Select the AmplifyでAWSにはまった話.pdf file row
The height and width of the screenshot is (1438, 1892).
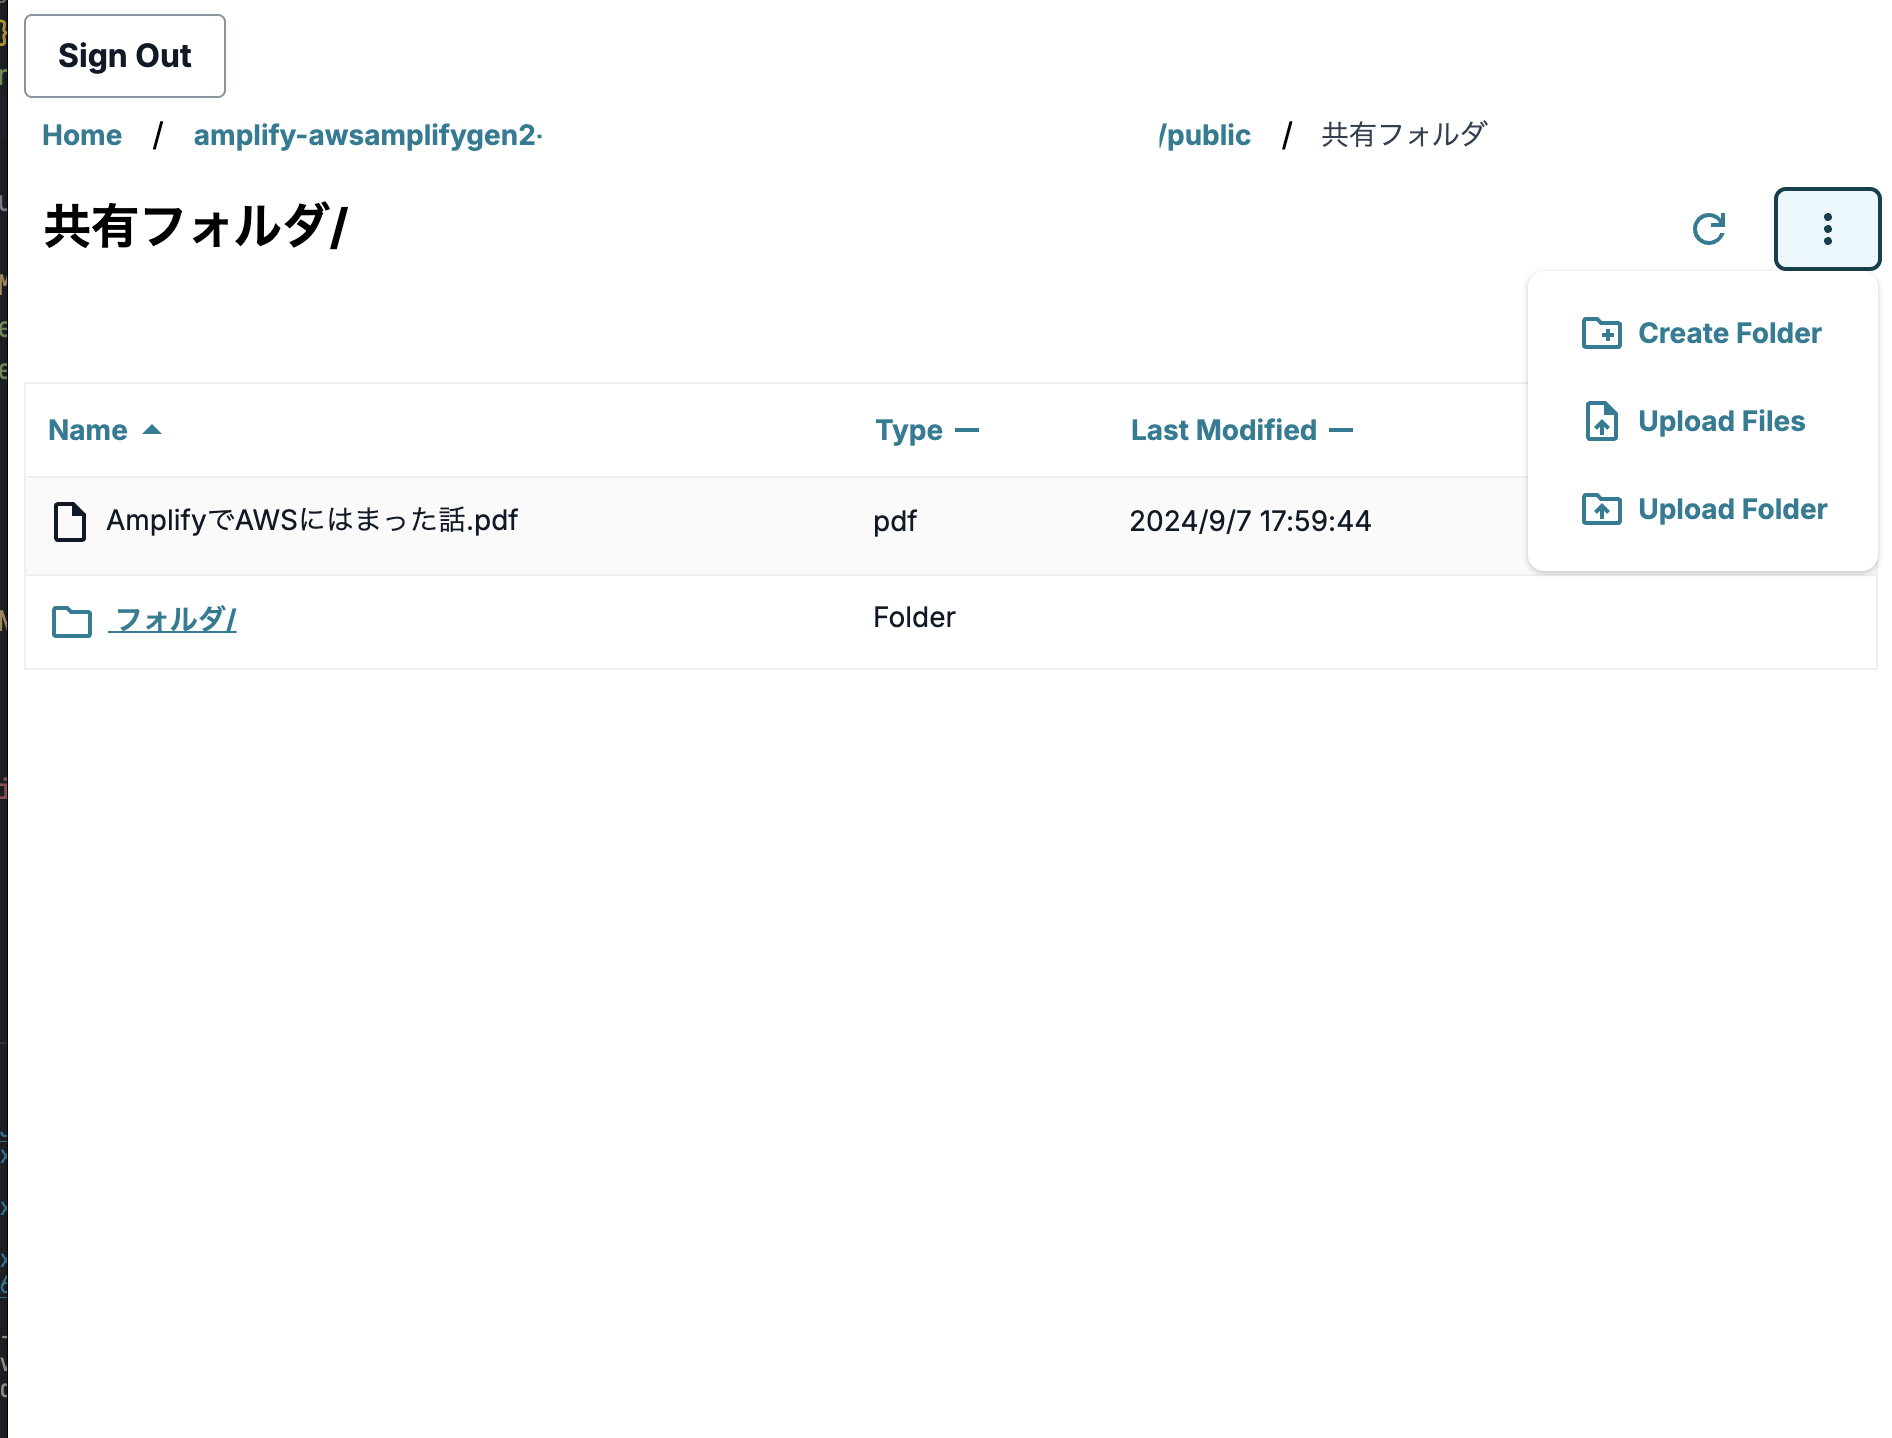(x=312, y=521)
